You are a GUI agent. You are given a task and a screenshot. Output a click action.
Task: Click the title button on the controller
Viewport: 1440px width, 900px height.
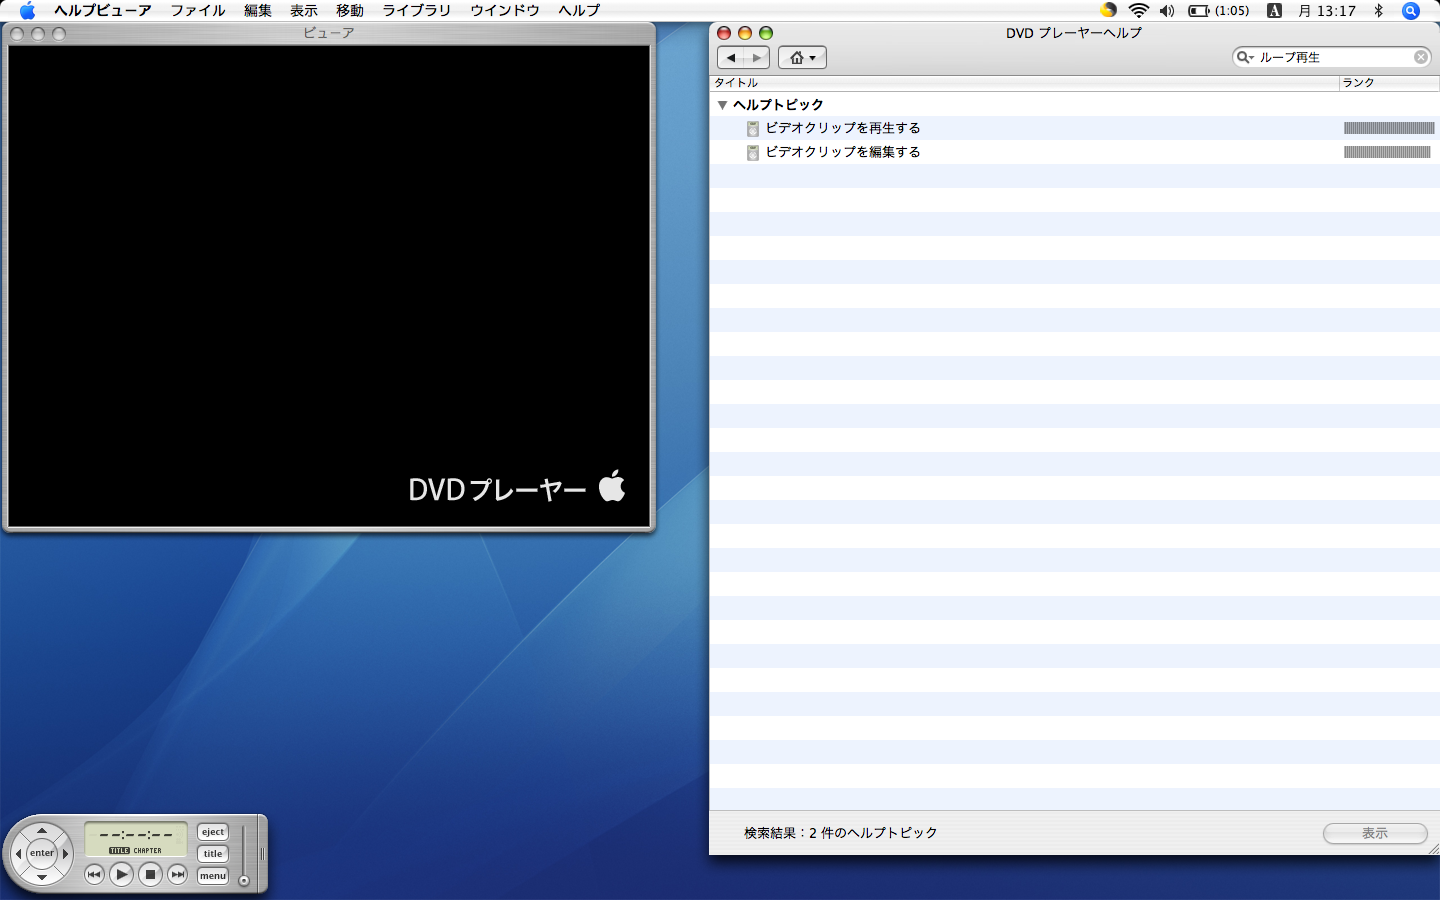[213, 854]
